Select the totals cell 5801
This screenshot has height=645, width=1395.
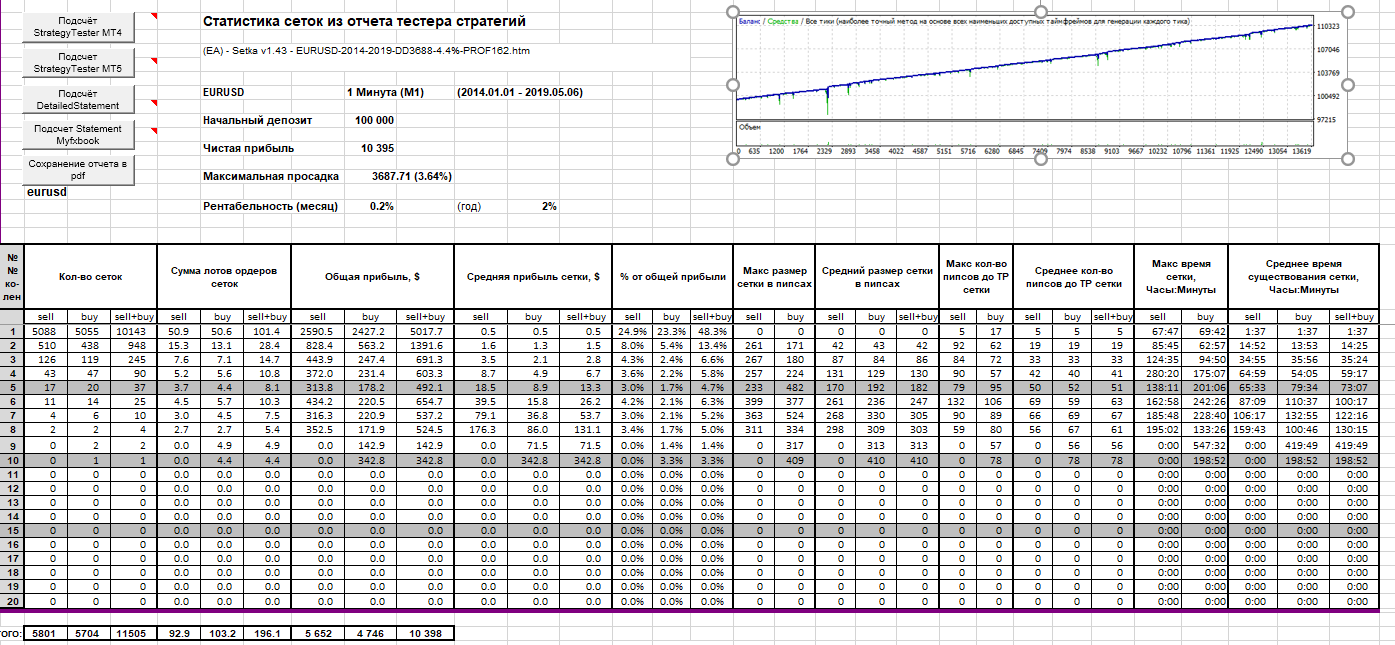pyautogui.click(x=45, y=633)
